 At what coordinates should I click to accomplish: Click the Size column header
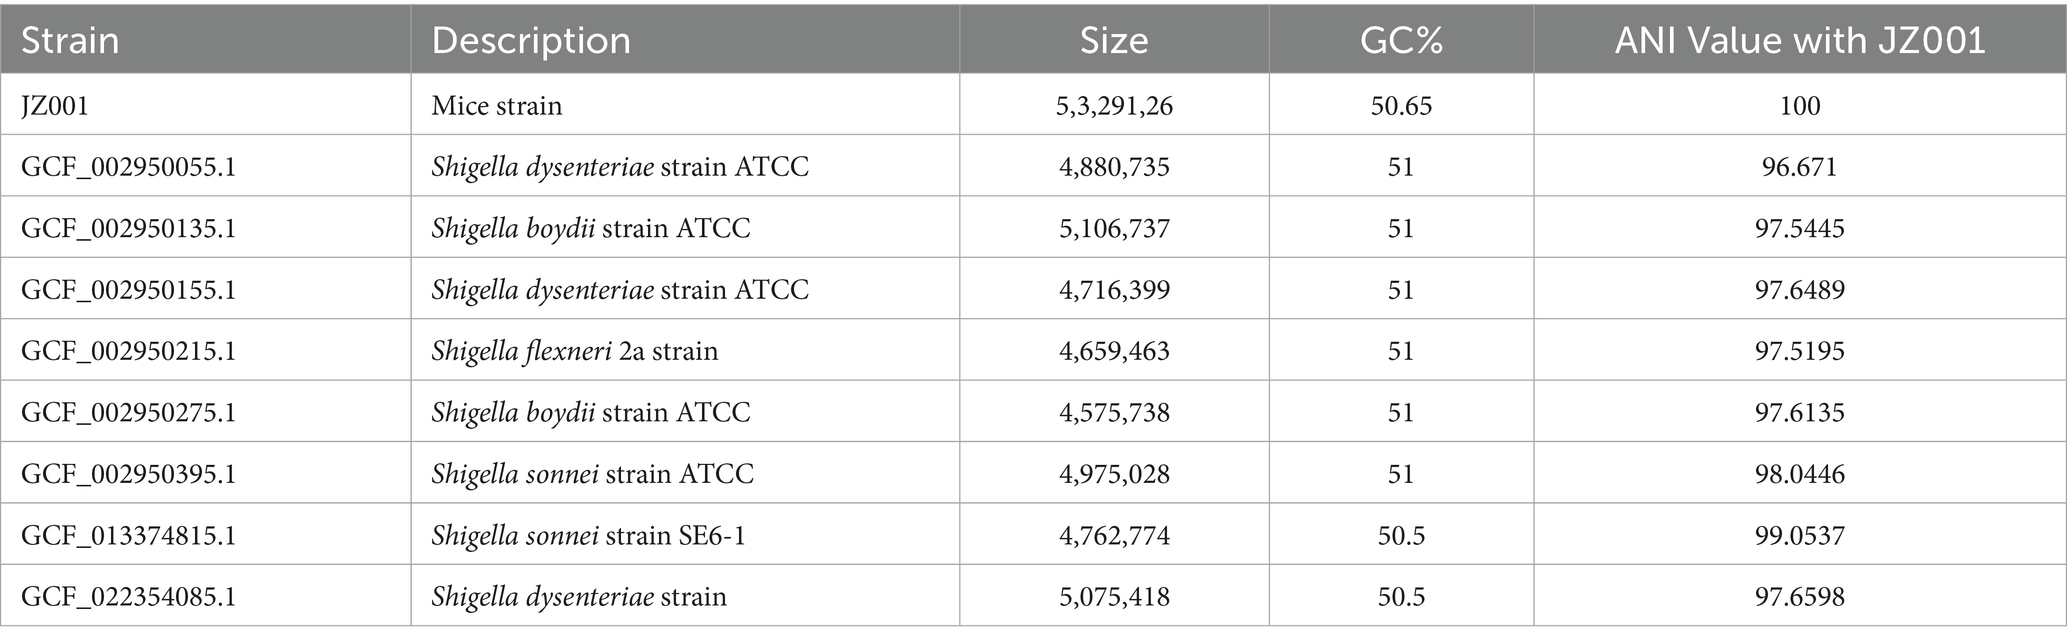pyautogui.click(x=1114, y=40)
